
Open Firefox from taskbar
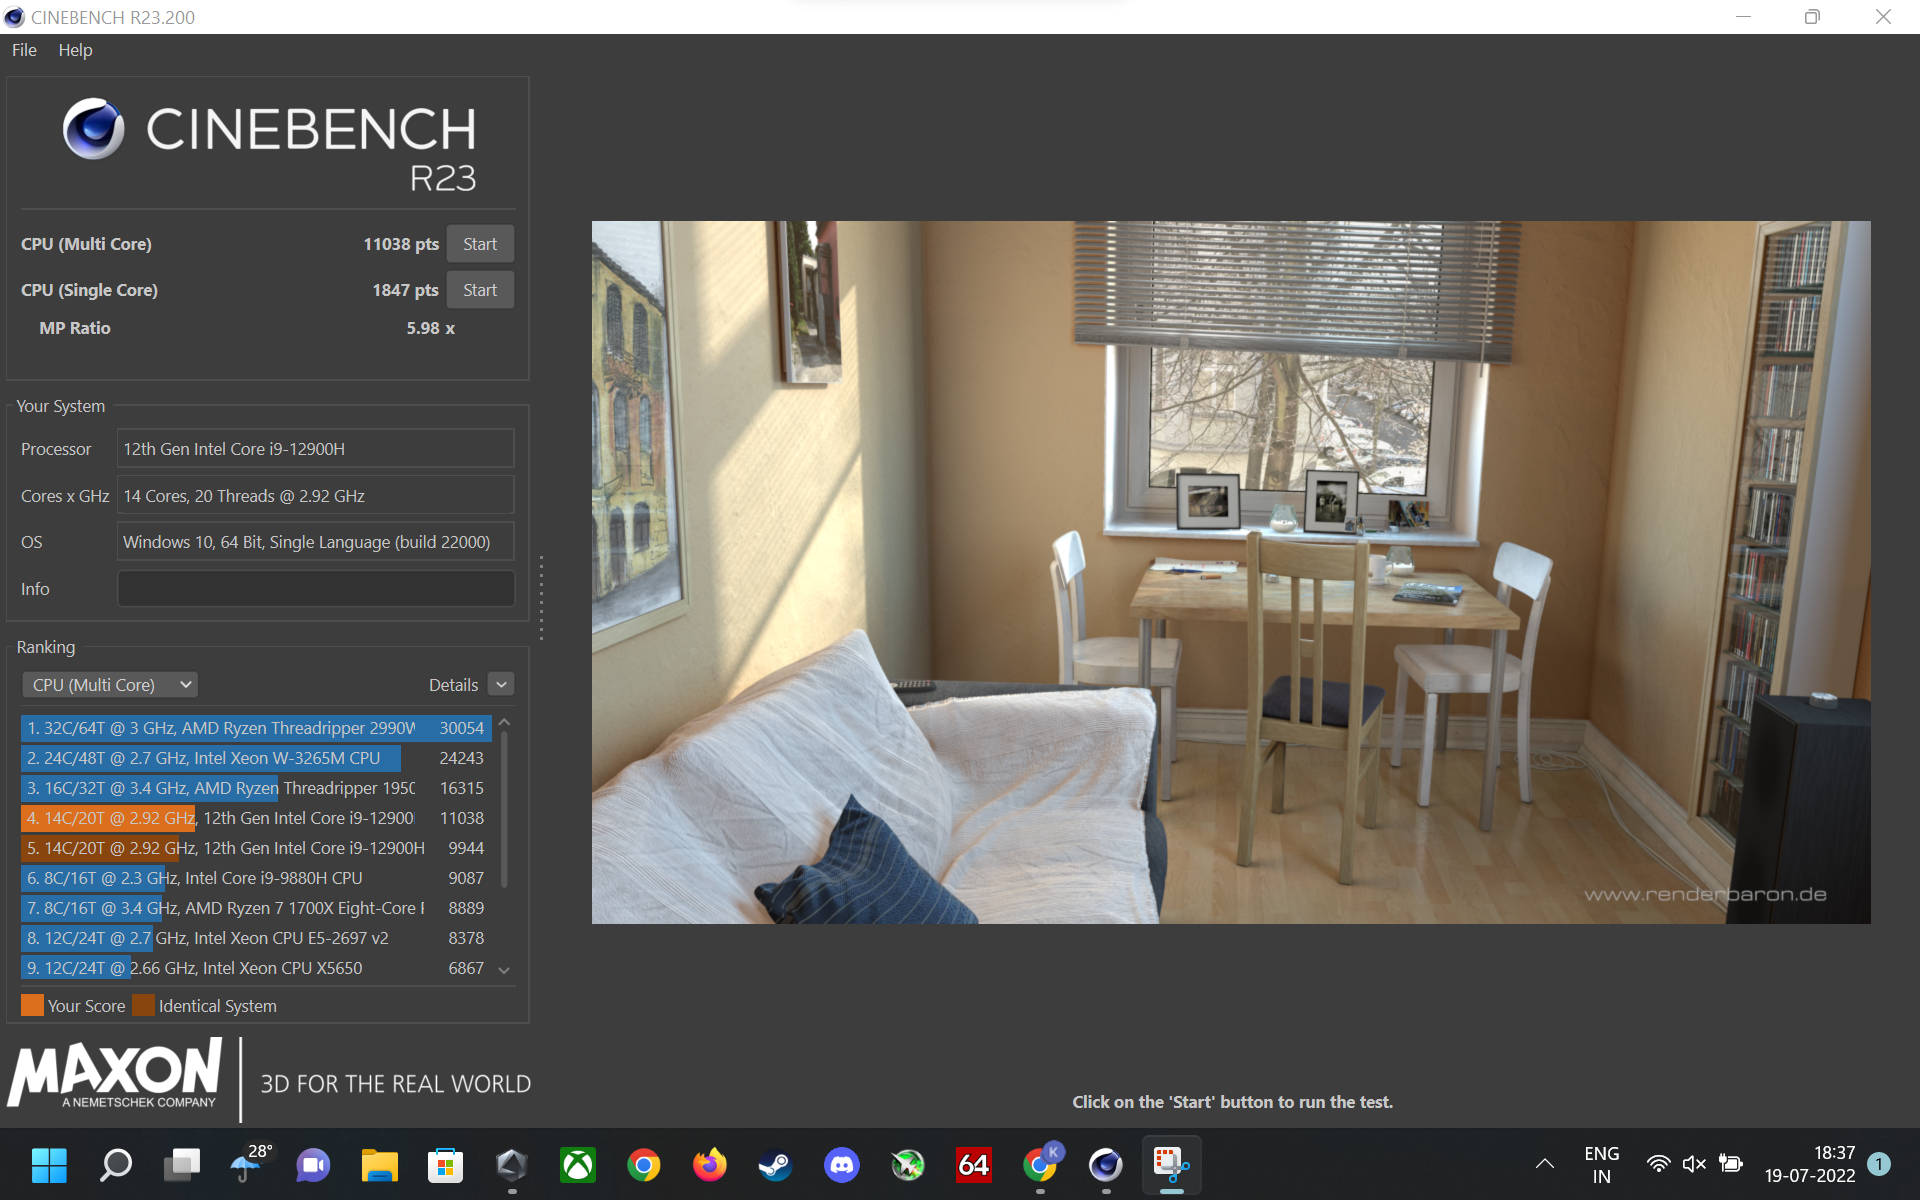tap(709, 1165)
